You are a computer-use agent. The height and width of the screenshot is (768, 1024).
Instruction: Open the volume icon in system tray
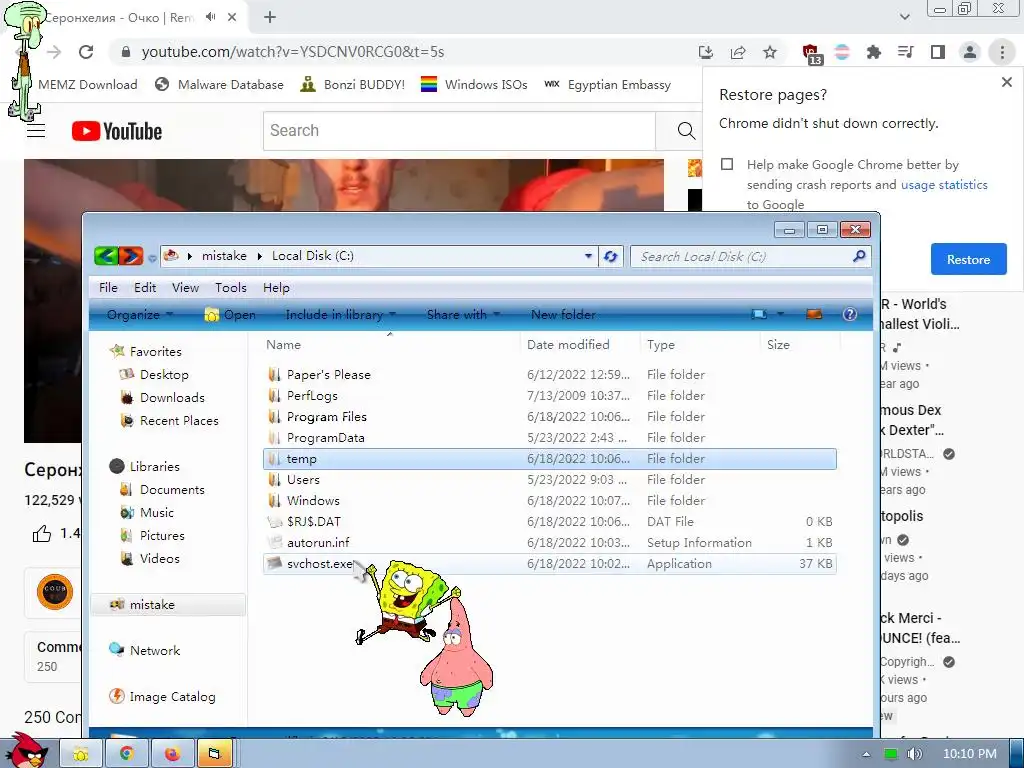coord(914,754)
